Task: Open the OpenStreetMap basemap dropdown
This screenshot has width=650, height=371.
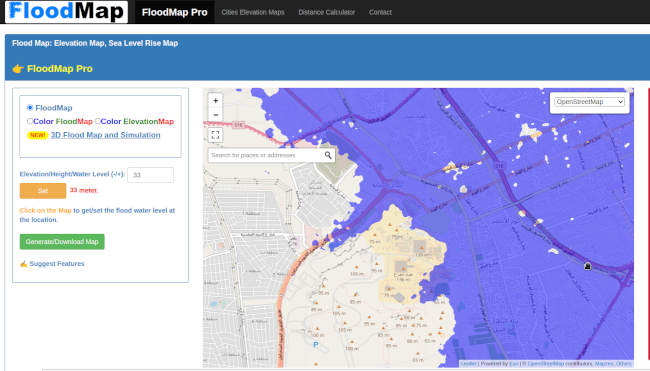Action: click(x=589, y=102)
